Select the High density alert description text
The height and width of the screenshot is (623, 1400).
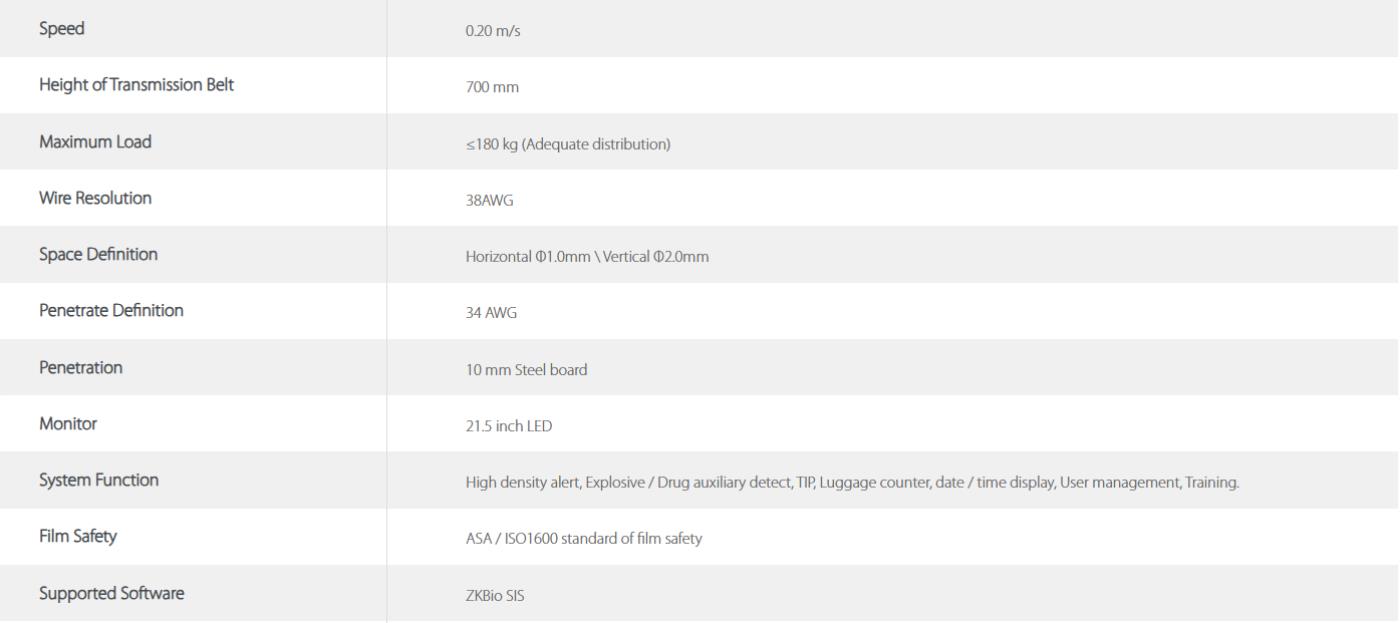pyautogui.click(x=852, y=483)
